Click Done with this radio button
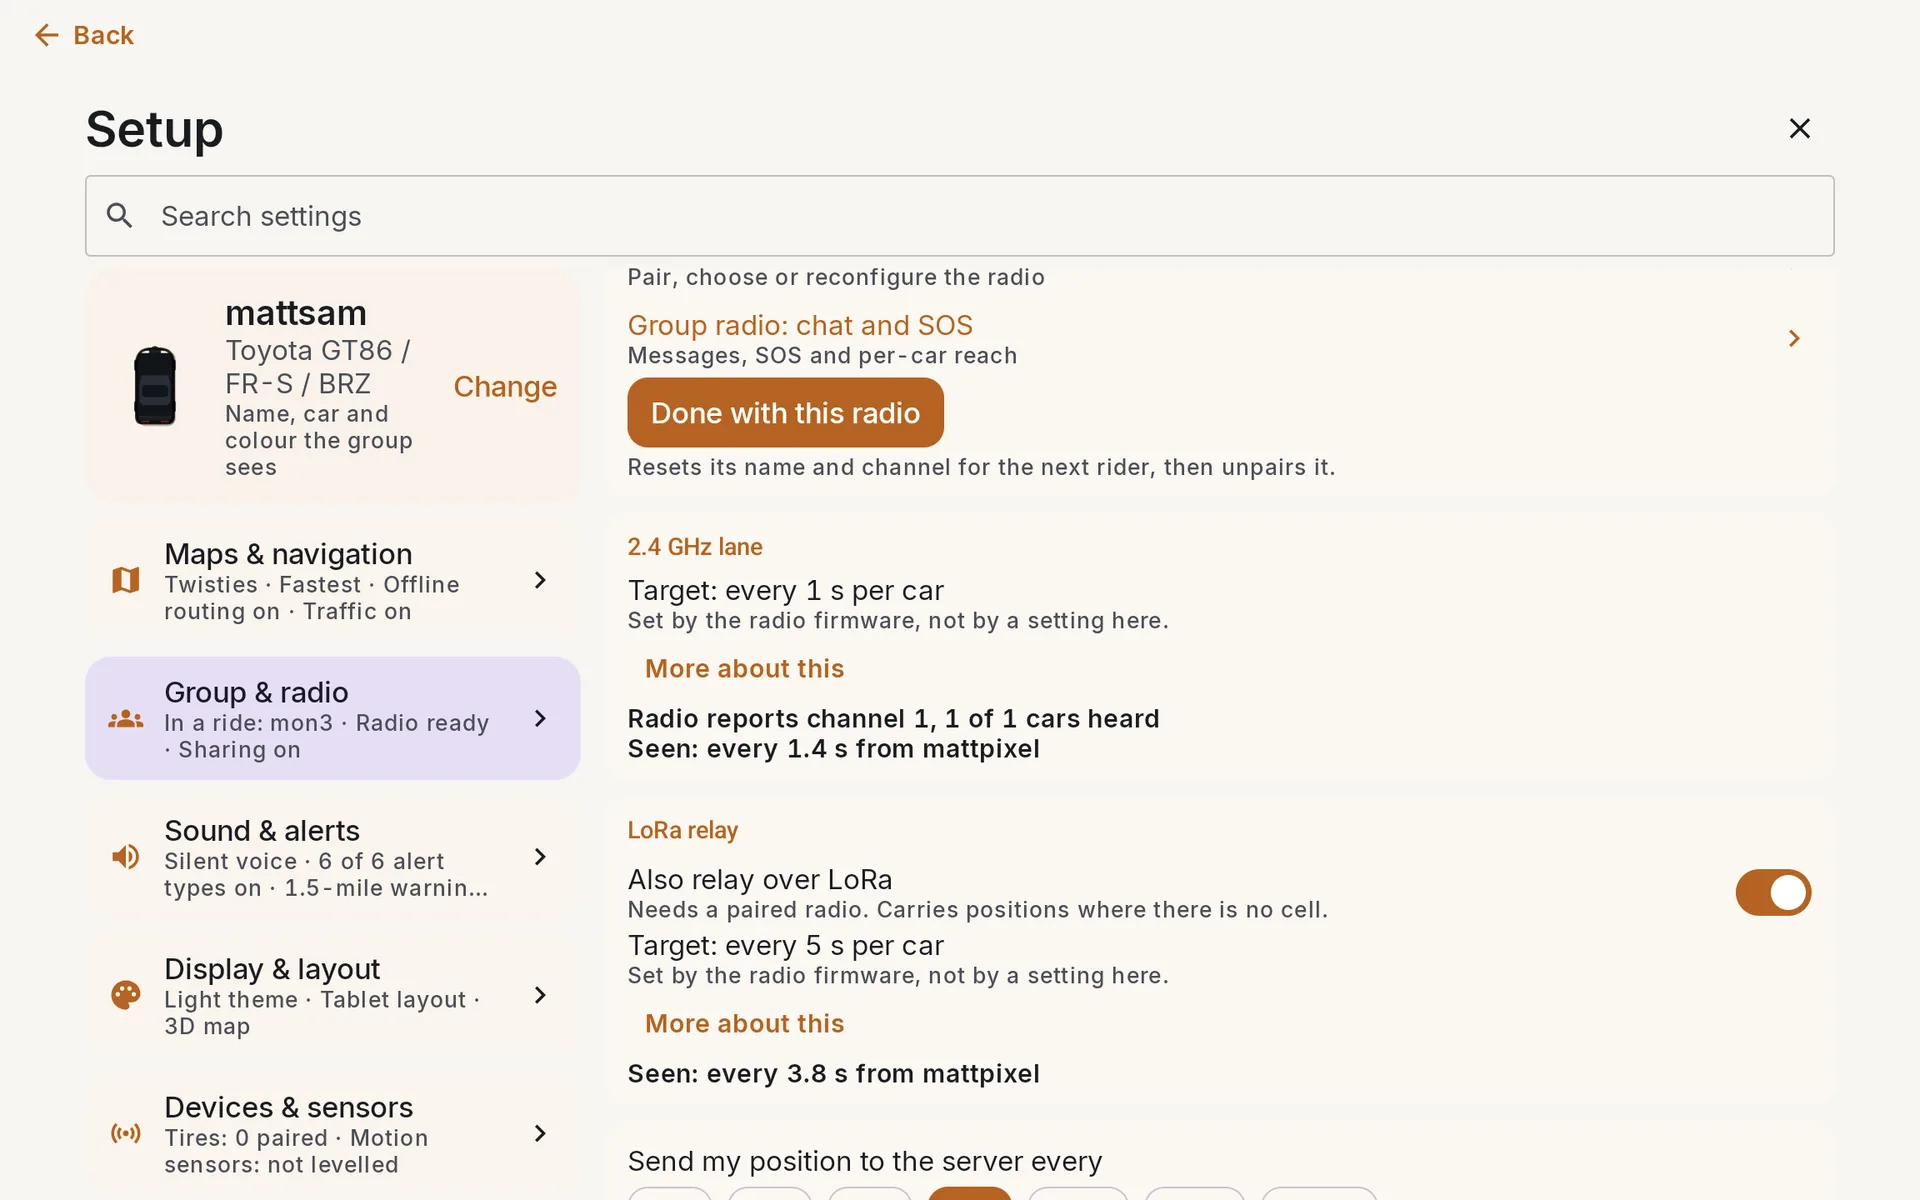Viewport: 1920px width, 1200px height. (785, 412)
